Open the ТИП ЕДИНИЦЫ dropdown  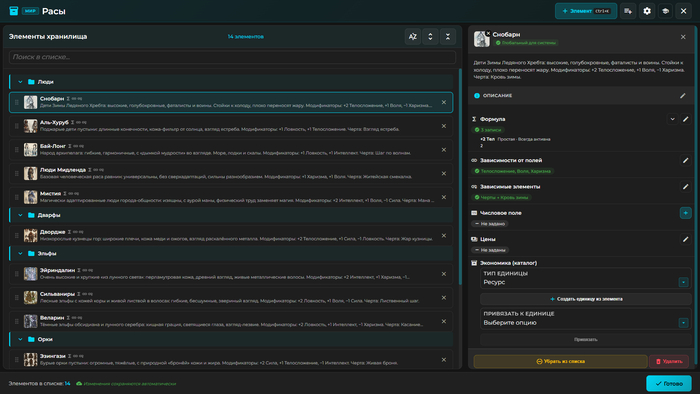pos(586,278)
